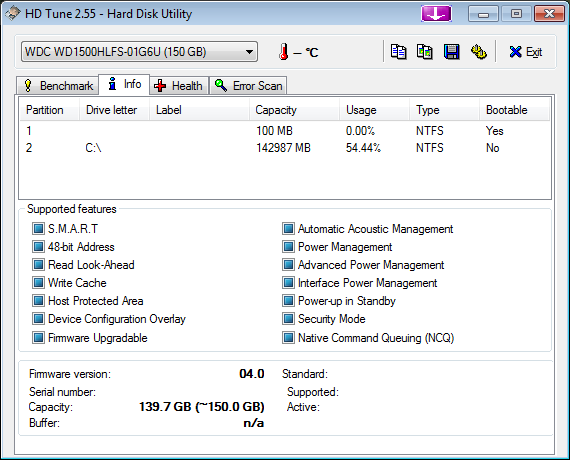Toggle the Power Management checkbox
The height and width of the screenshot is (460, 570).
click(288, 247)
